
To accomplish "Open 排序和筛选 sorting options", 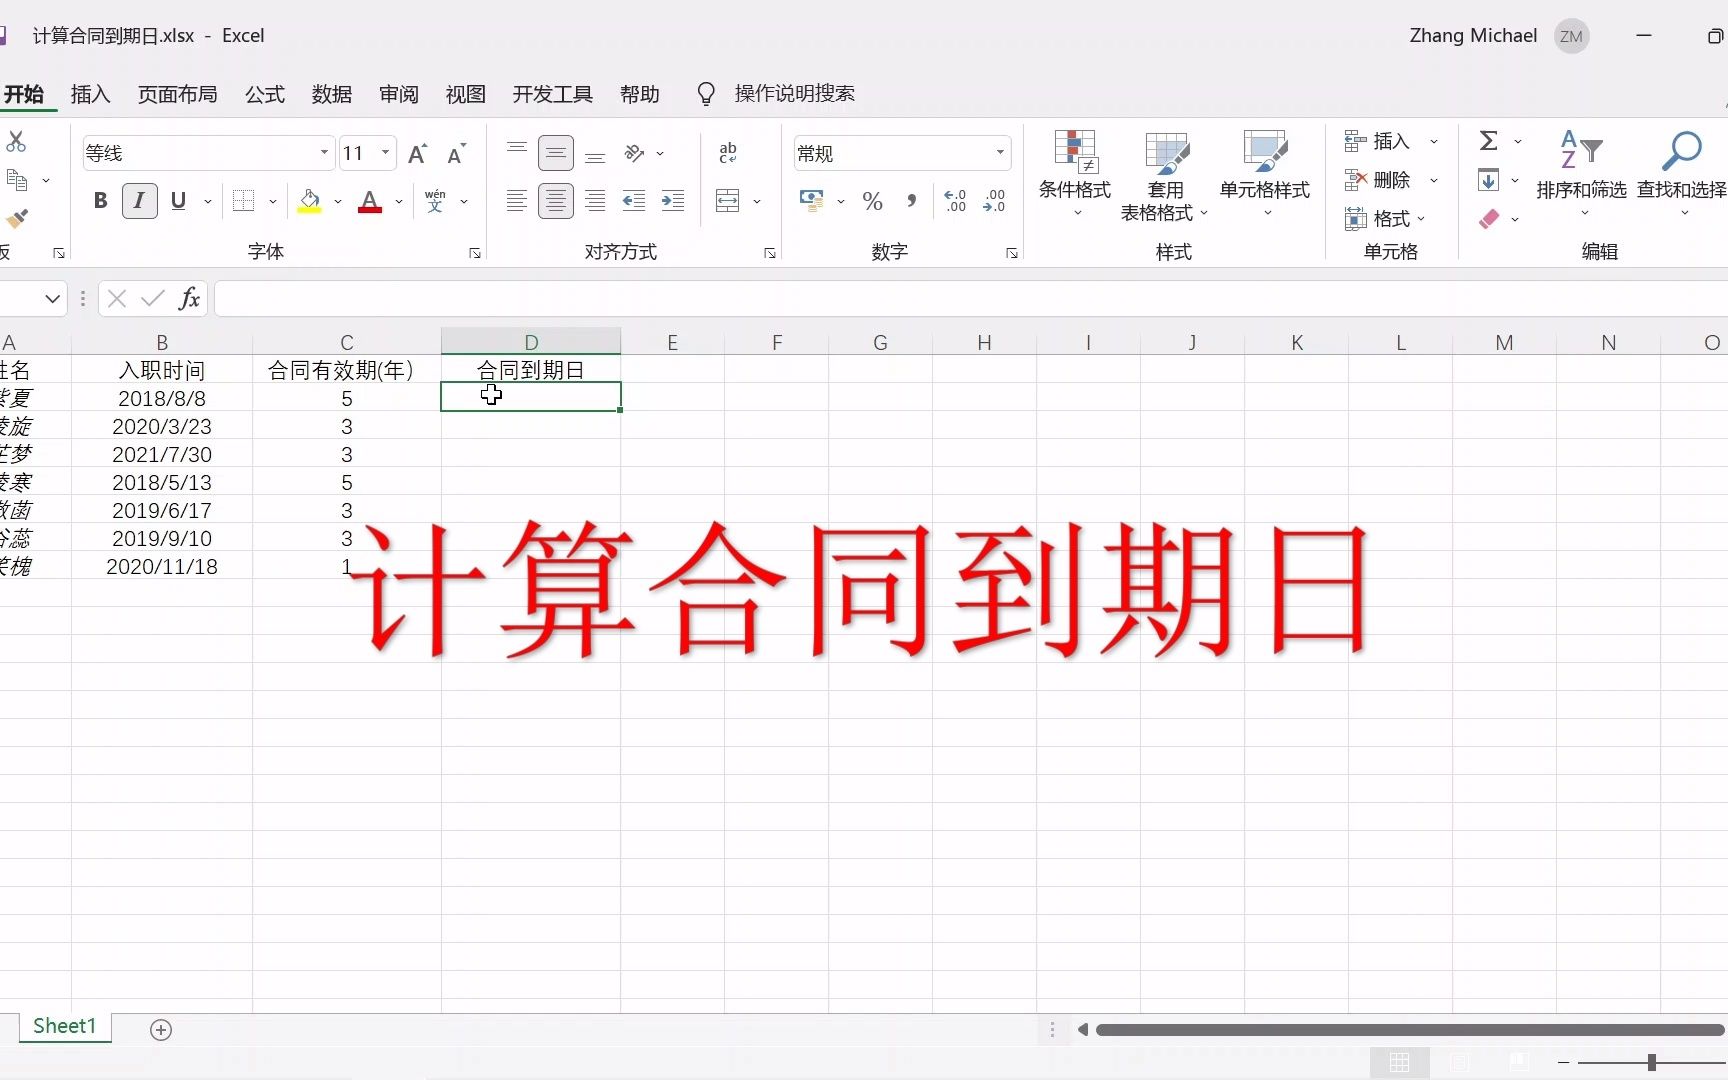I will 1580,172.
